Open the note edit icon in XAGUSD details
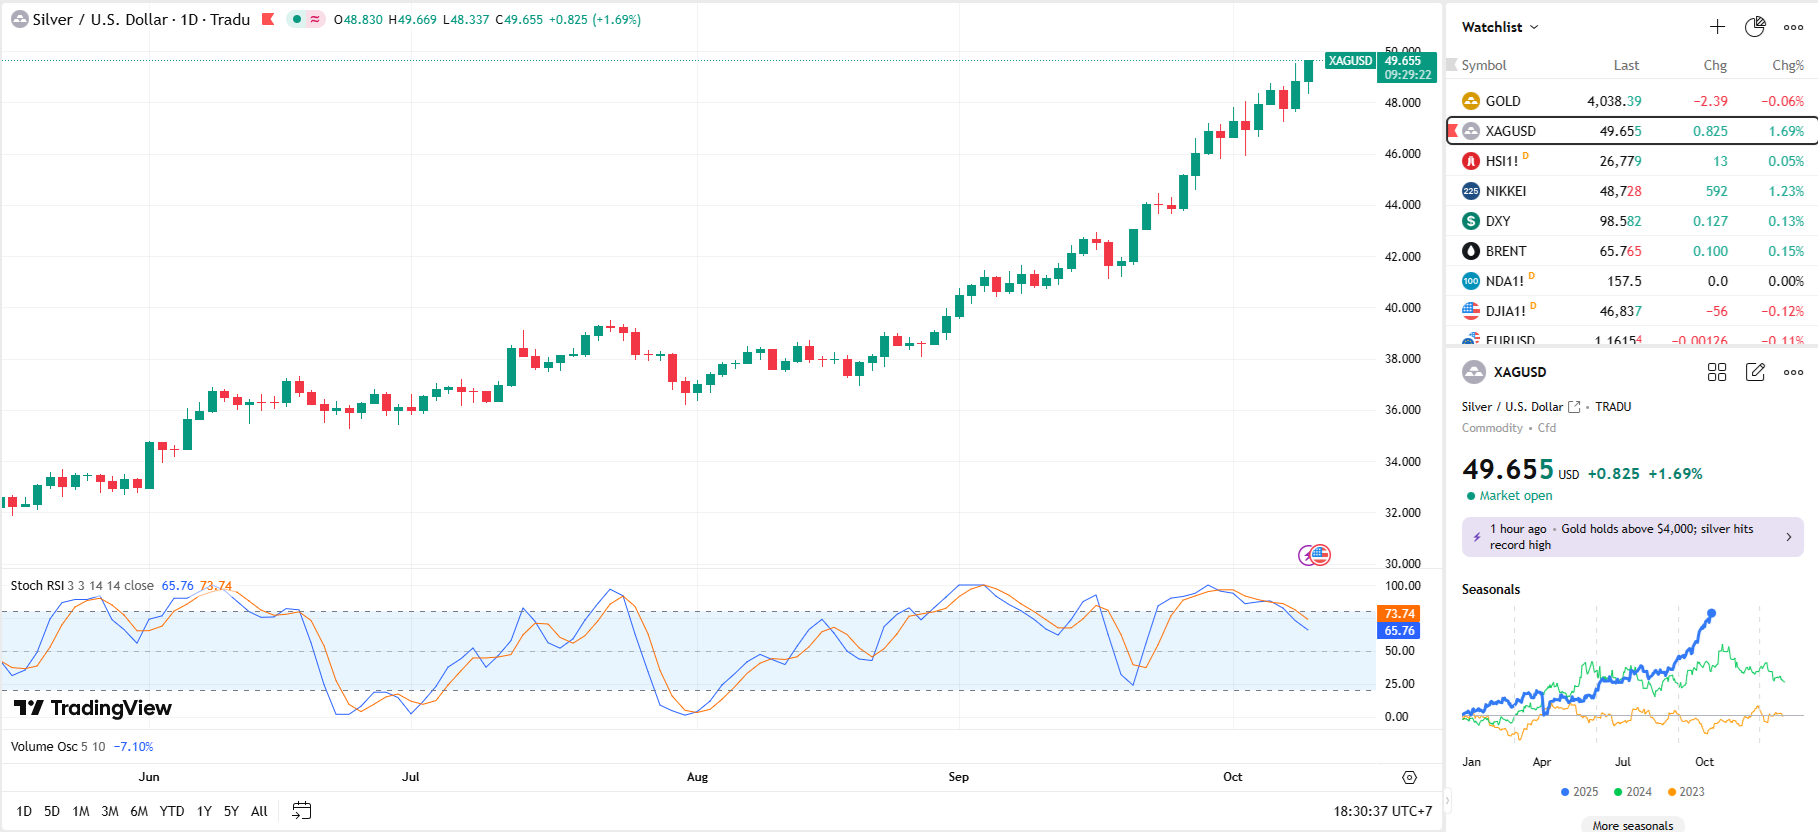Image resolution: width=1818 pixels, height=832 pixels. coord(1755,372)
